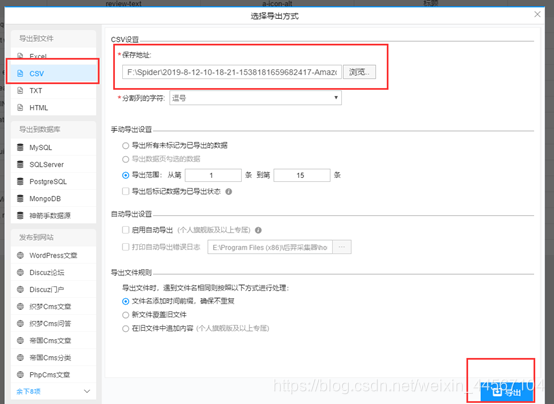Select 神箭手数据源 export option

pos(53,215)
